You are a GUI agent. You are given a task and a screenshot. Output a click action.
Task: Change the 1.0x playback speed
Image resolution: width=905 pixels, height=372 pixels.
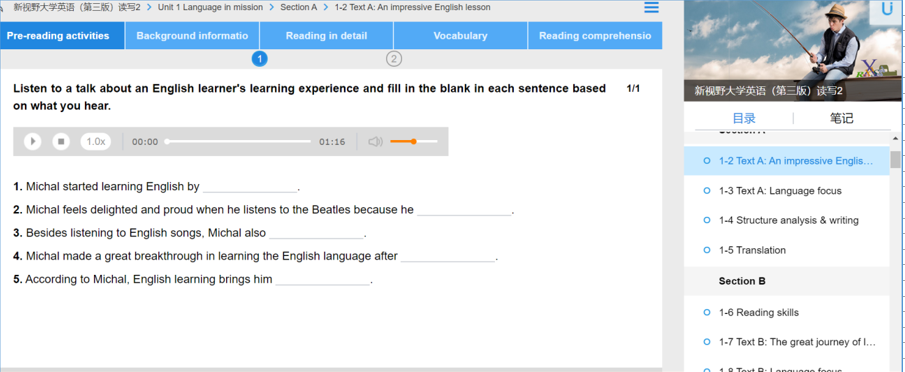pos(96,141)
